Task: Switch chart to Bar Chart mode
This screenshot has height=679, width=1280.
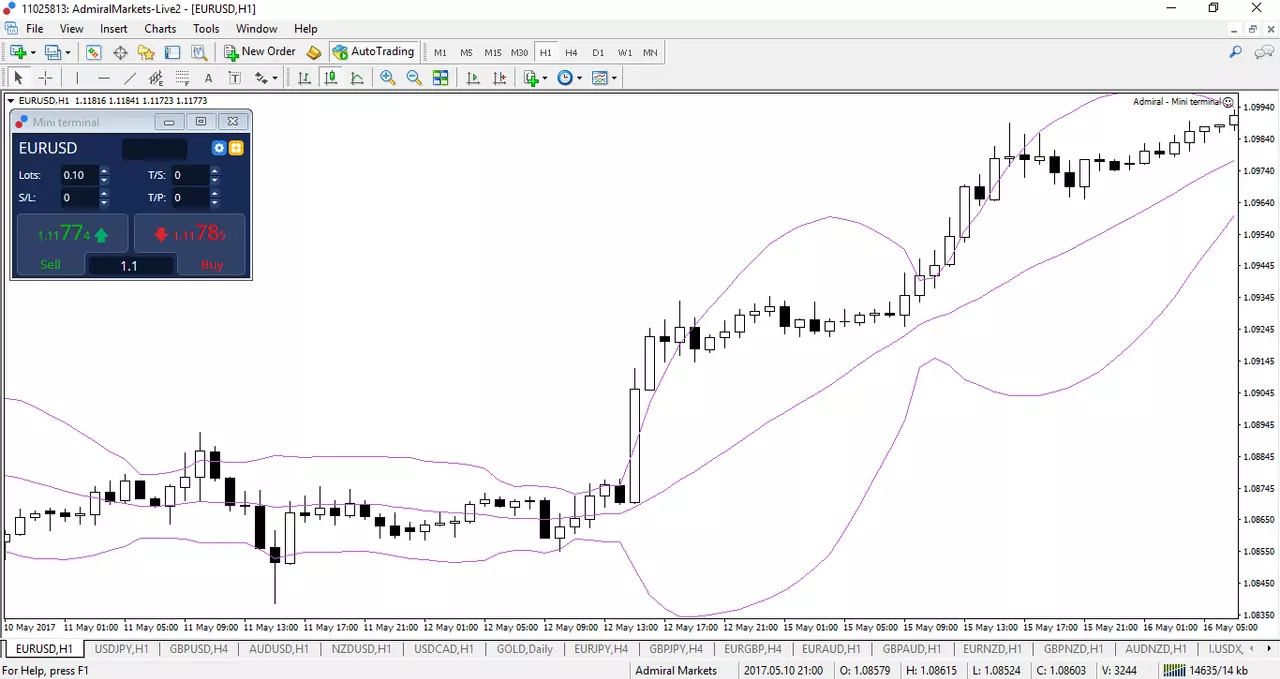Action: click(x=305, y=78)
